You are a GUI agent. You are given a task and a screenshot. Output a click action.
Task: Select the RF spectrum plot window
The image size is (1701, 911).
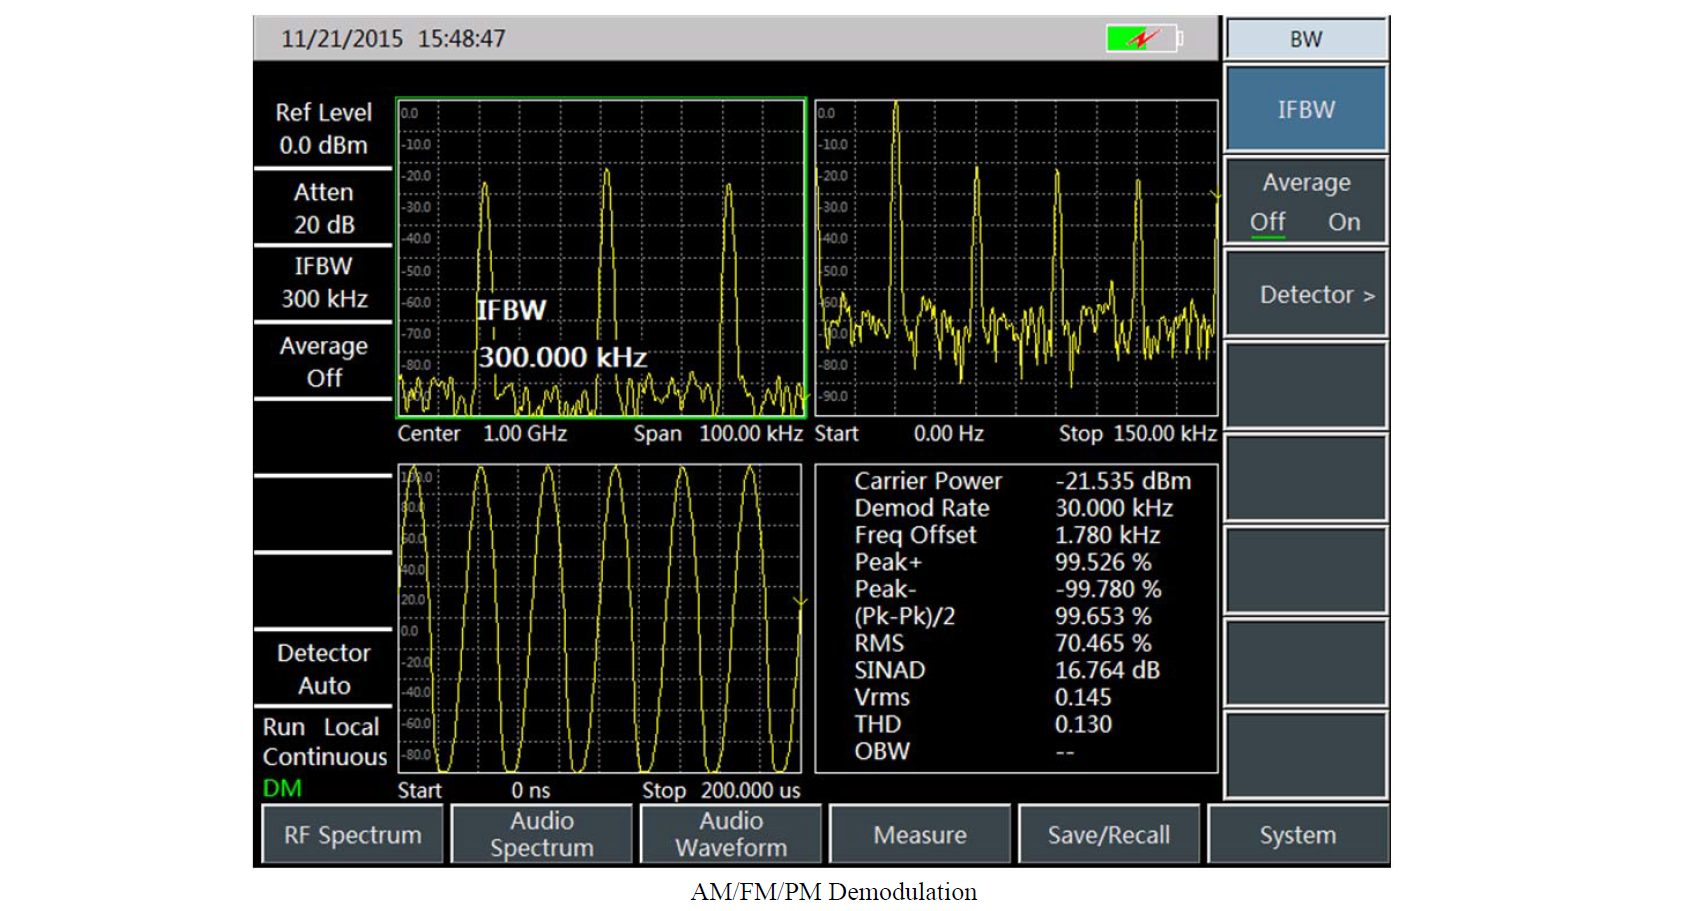click(x=601, y=257)
